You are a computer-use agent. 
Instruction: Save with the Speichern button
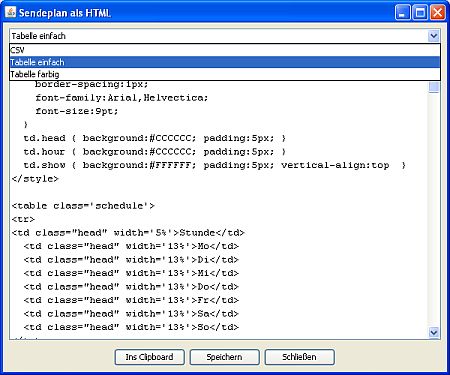coord(224,357)
